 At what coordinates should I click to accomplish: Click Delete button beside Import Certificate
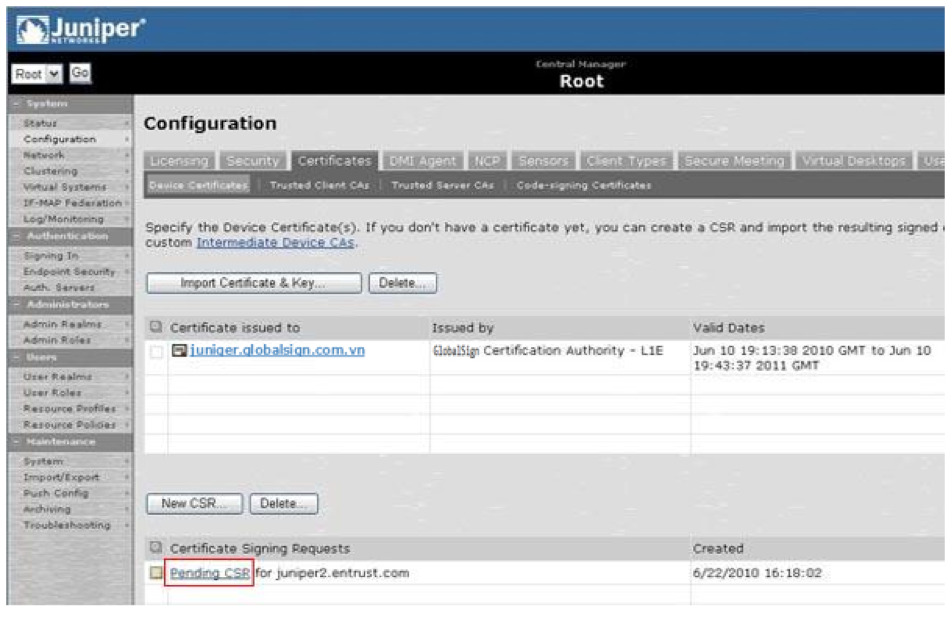coord(403,283)
